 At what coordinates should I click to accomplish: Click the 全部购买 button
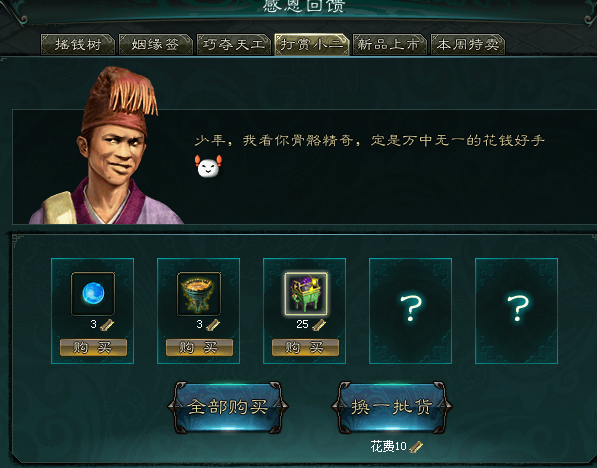pos(228,407)
